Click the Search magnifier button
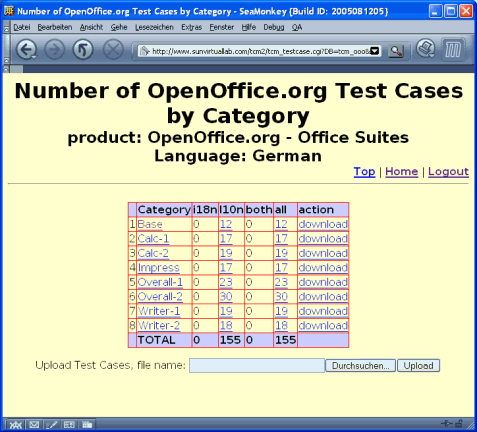The image size is (477, 432). point(396,51)
